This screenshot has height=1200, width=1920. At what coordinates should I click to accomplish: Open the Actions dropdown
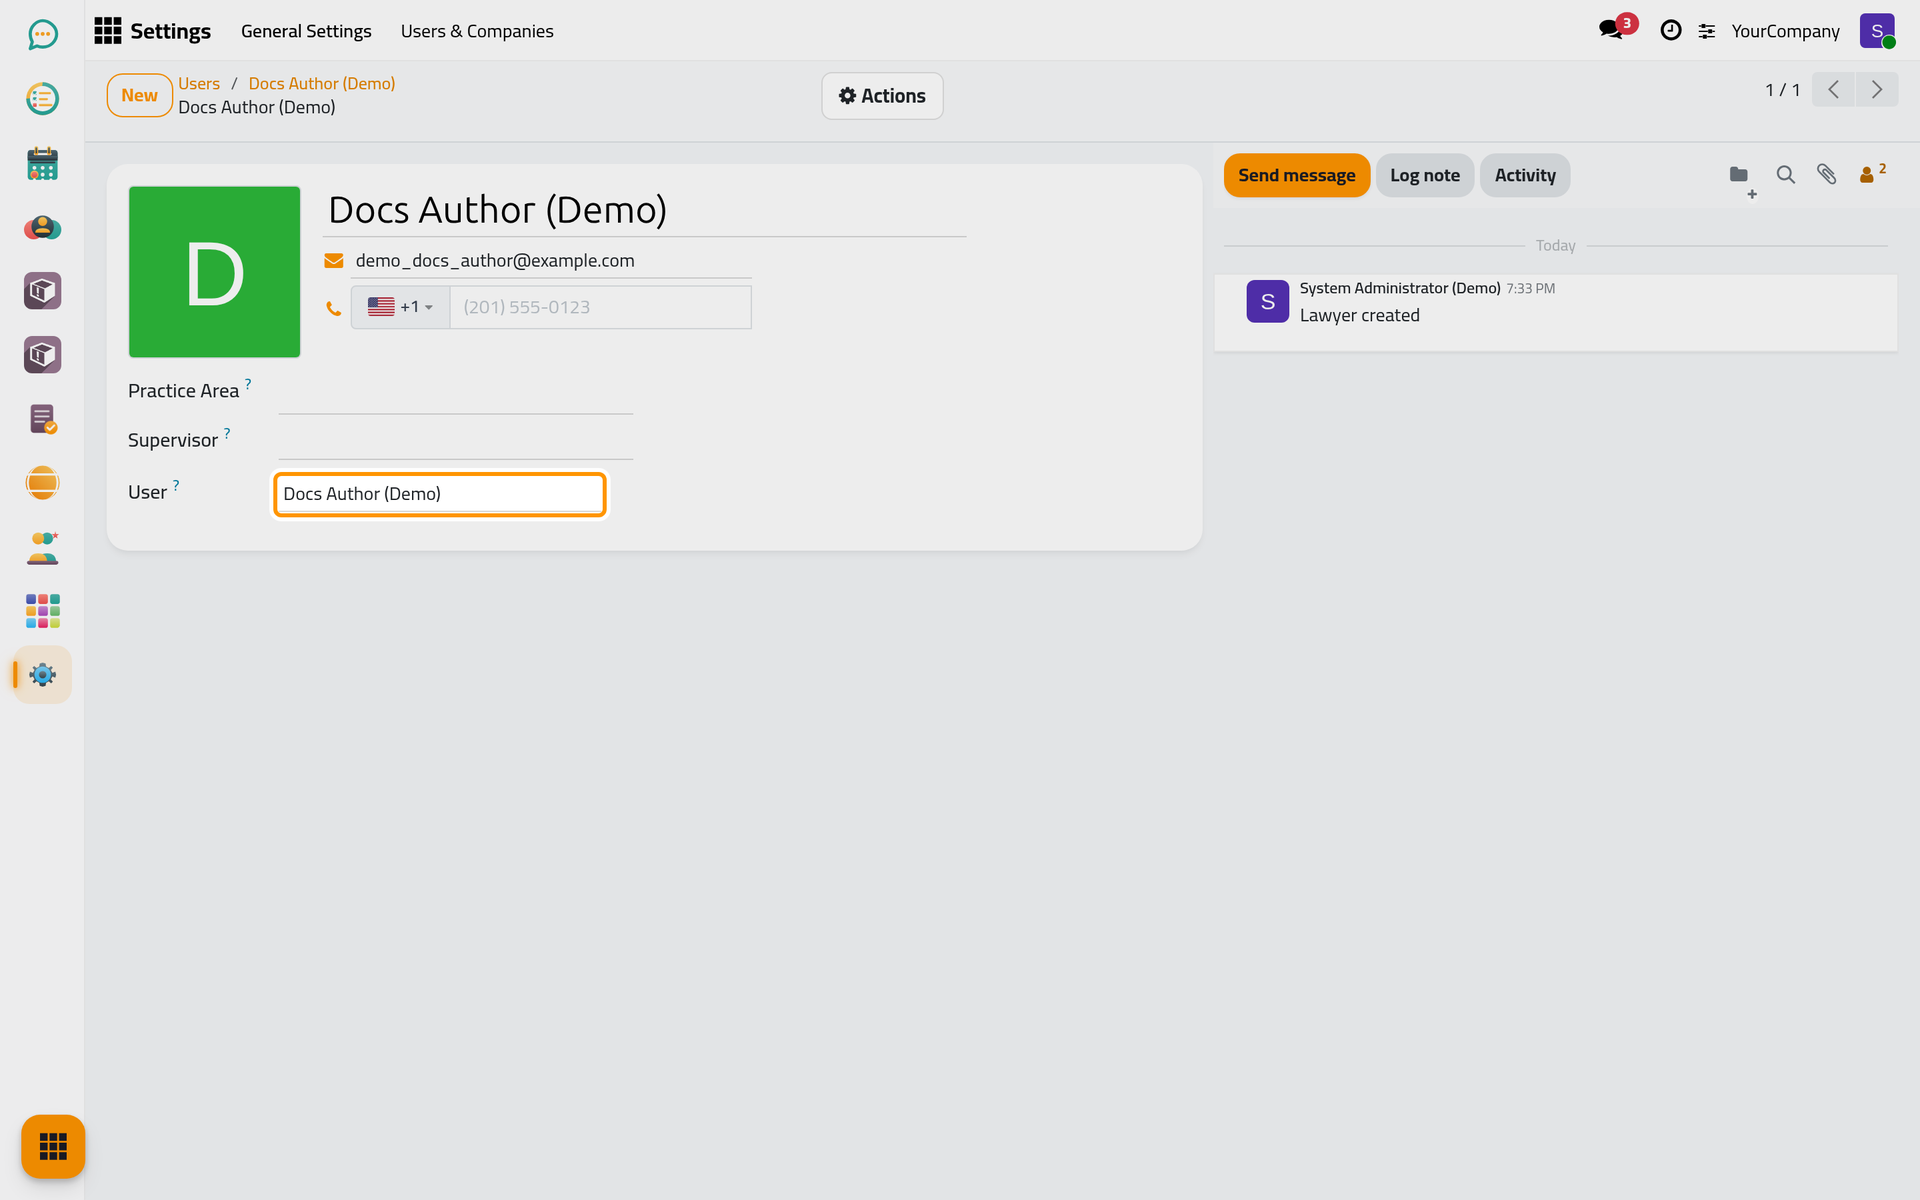click(x=882, y=96)
